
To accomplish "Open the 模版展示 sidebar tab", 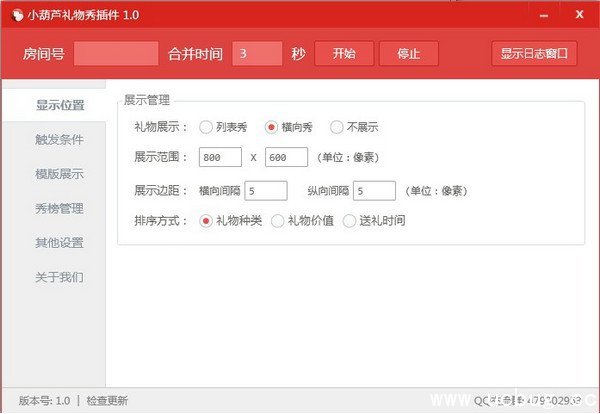I will click(x=59, y=174).
